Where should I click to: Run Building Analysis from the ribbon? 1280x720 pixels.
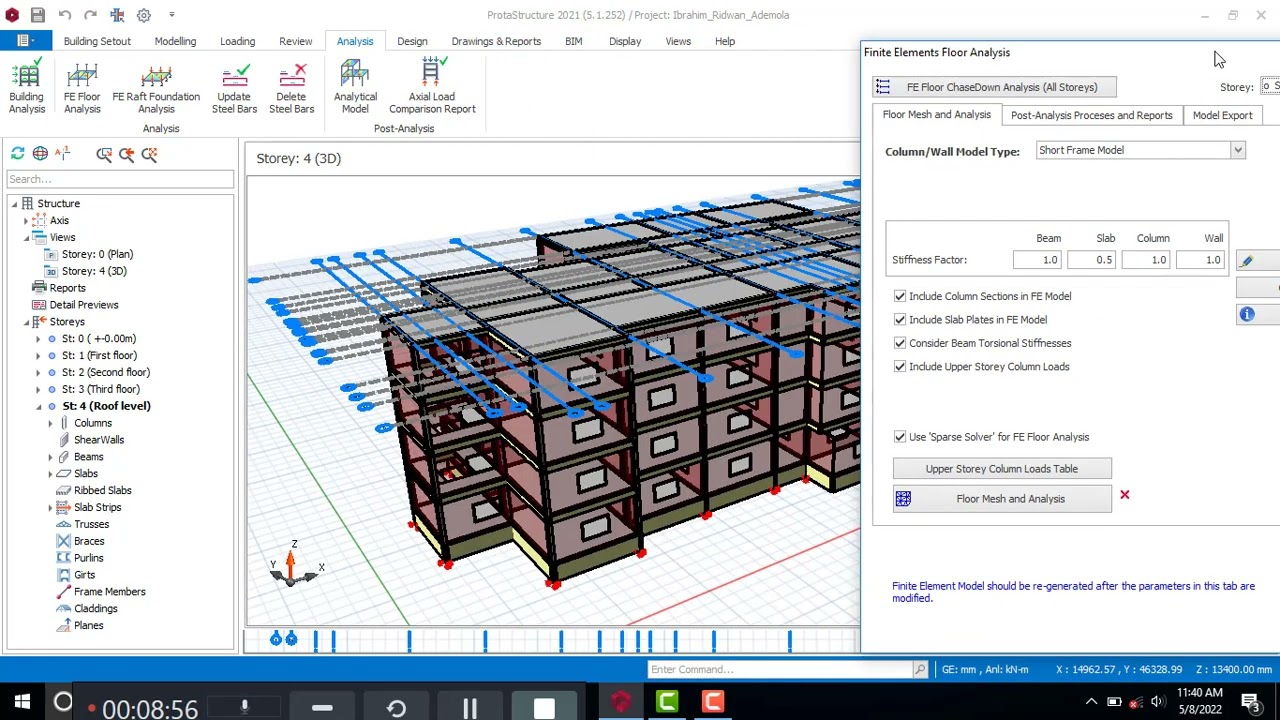pos(27,87)
